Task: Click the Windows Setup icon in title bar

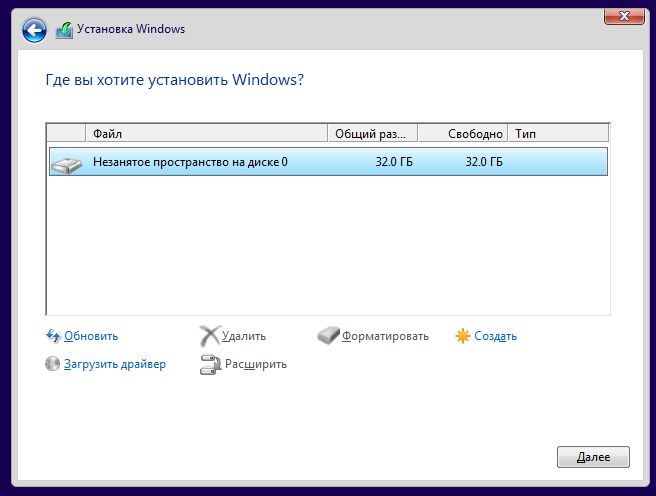Action: tap(64, 30)
